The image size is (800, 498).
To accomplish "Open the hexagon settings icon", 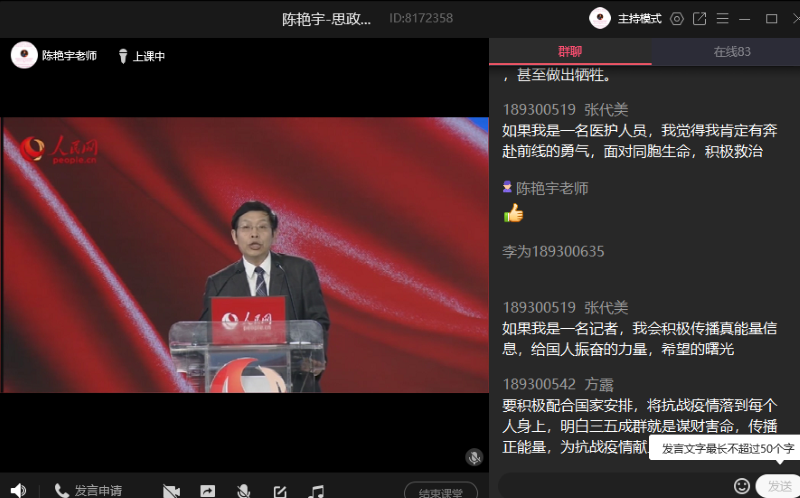I will [x=677, y=18].
